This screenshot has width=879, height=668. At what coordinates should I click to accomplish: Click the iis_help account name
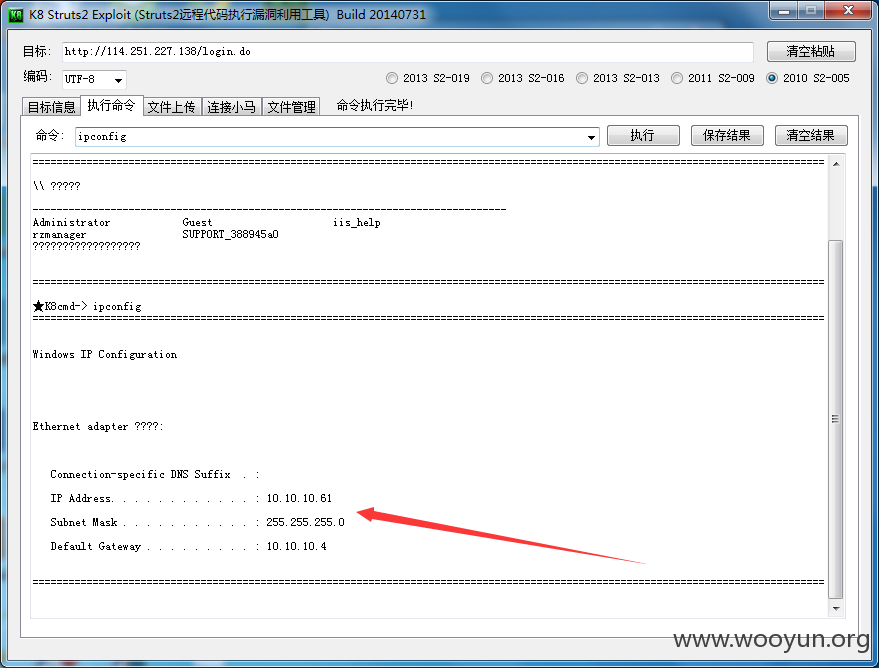point(357,222)
